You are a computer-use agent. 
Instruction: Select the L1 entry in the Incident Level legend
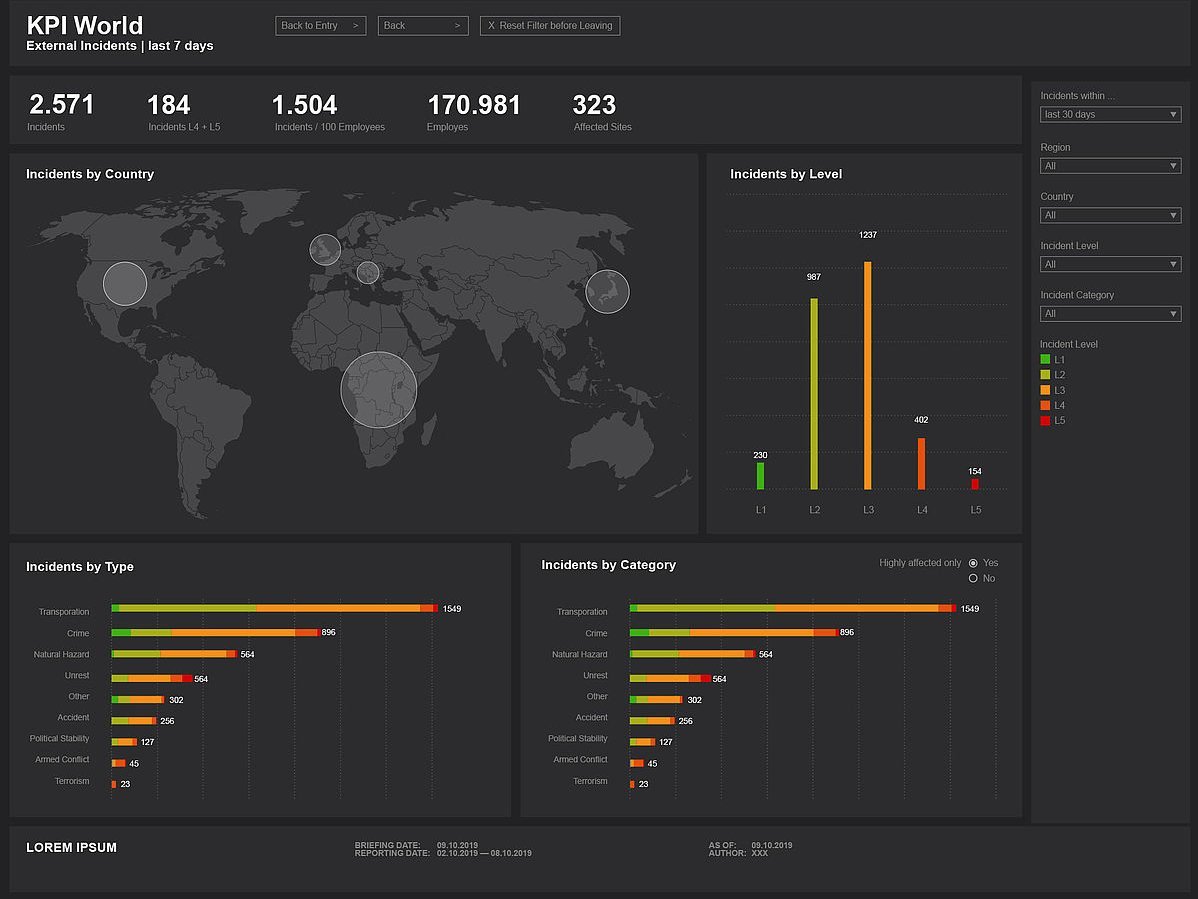coord(1055,359)
